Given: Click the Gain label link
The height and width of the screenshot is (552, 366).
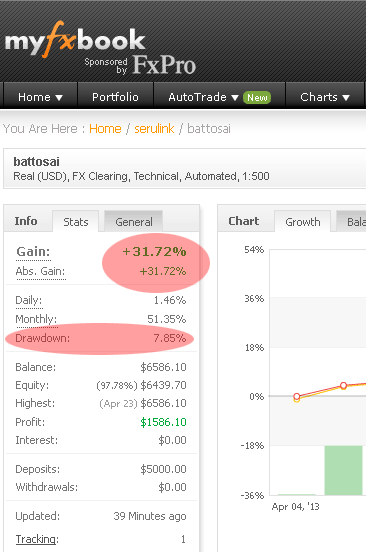Looking at the screenshot, I should pyautogui.click(x=33, y=252).
